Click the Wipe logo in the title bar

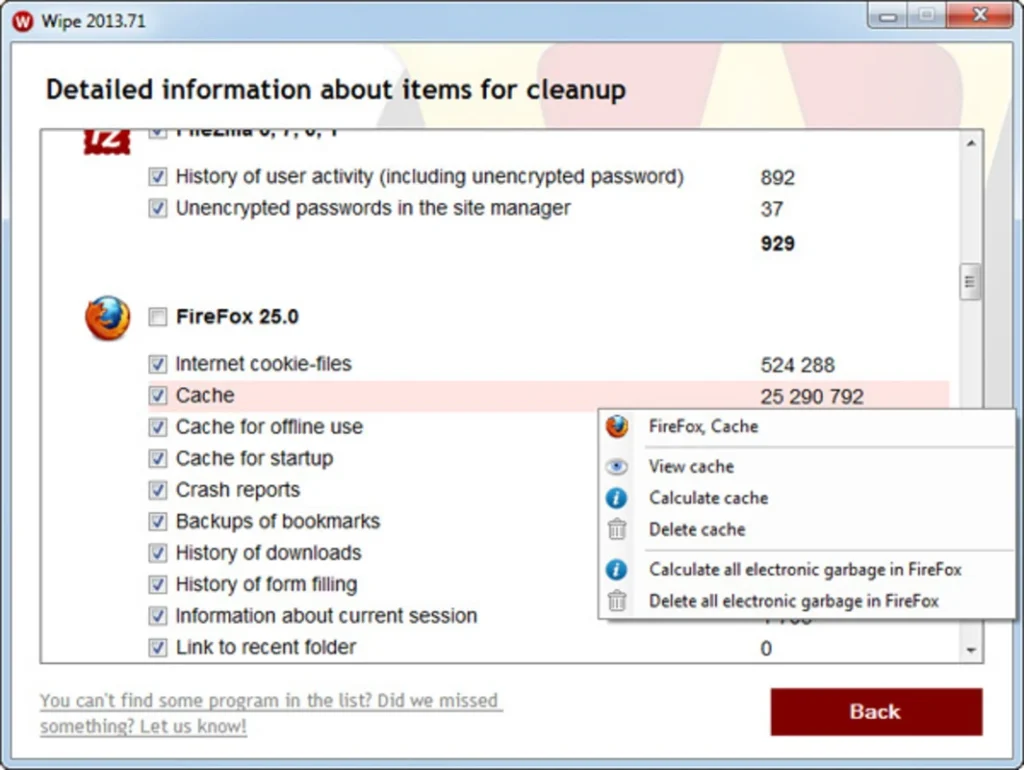click(20, 20)
